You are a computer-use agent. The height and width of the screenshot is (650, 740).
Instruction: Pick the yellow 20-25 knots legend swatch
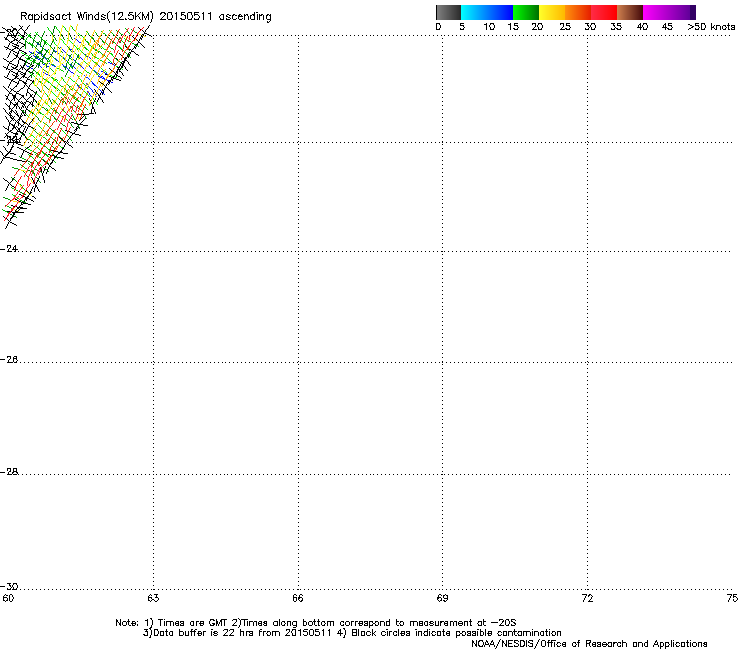pyautogui.click(x=552, y=12)
